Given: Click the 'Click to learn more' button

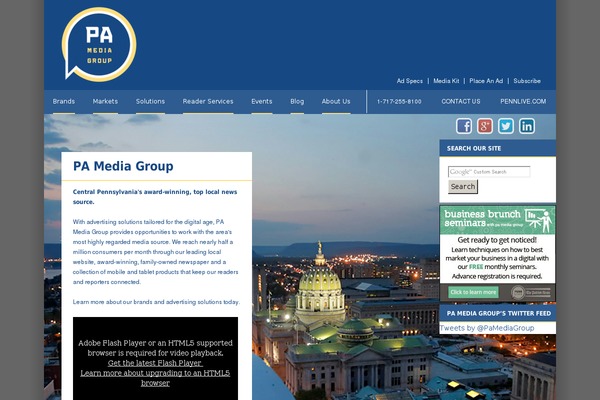Looking at the screenshot, I should pos(473,292).
